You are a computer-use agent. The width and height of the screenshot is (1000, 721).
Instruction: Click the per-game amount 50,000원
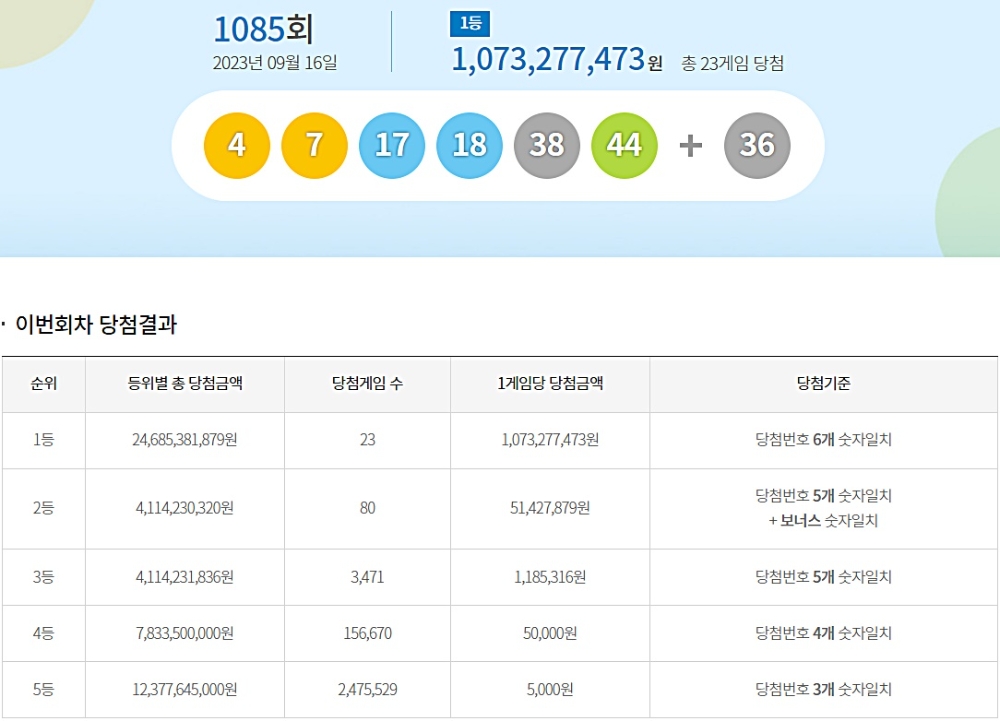[x=550, y=634]
